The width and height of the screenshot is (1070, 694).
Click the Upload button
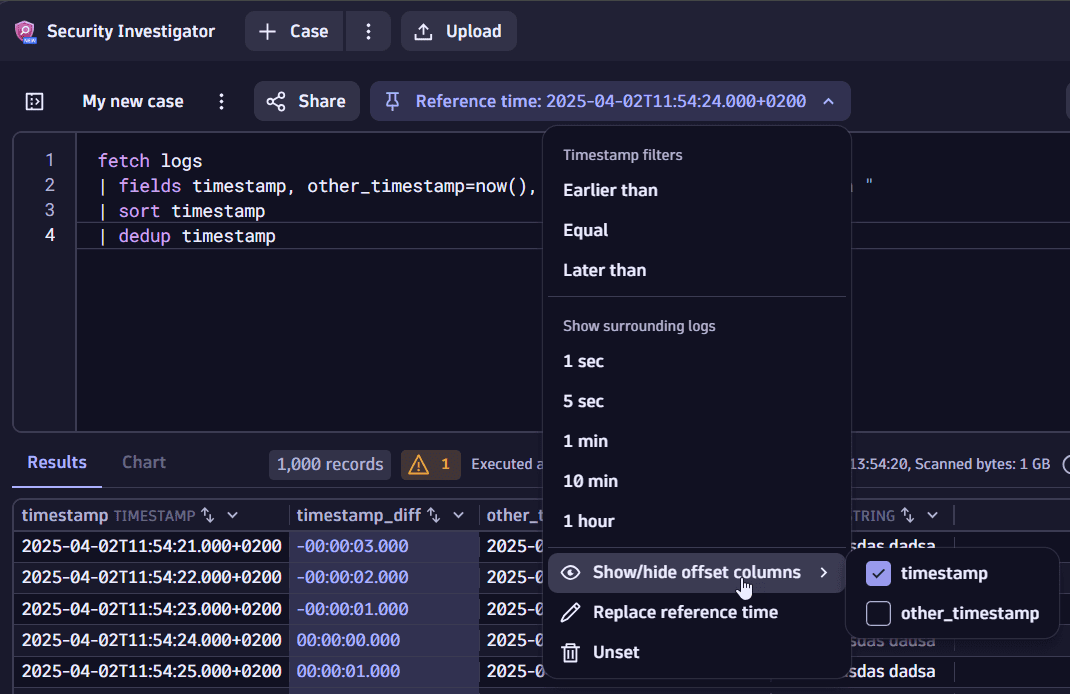pos(459,31)
